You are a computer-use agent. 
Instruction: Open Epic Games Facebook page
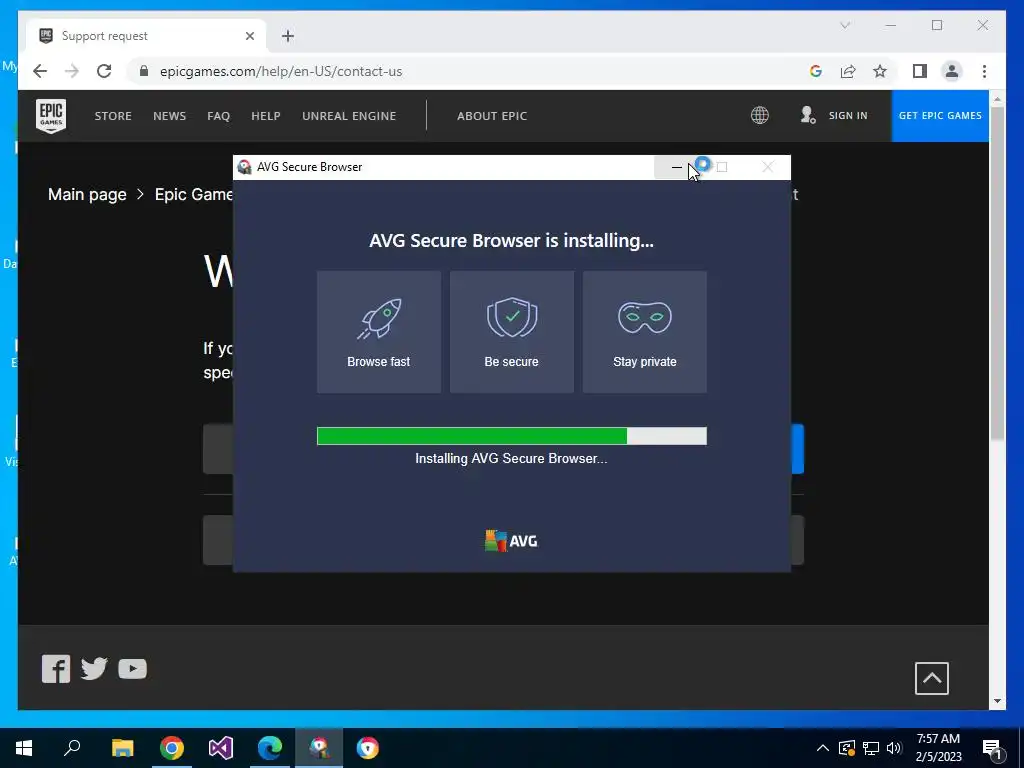56,669
